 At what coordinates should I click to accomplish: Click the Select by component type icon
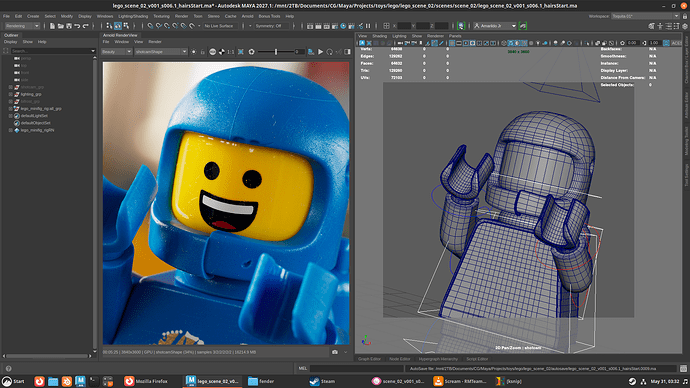pos(126,26)
